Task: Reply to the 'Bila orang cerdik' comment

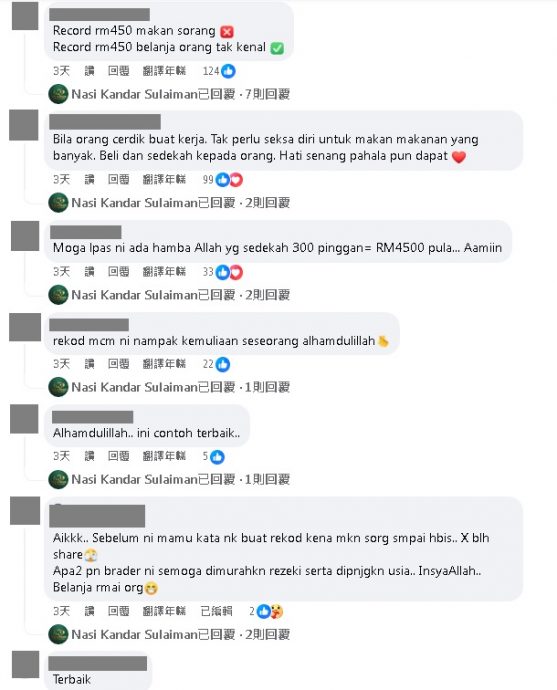Action: (119, 180)
